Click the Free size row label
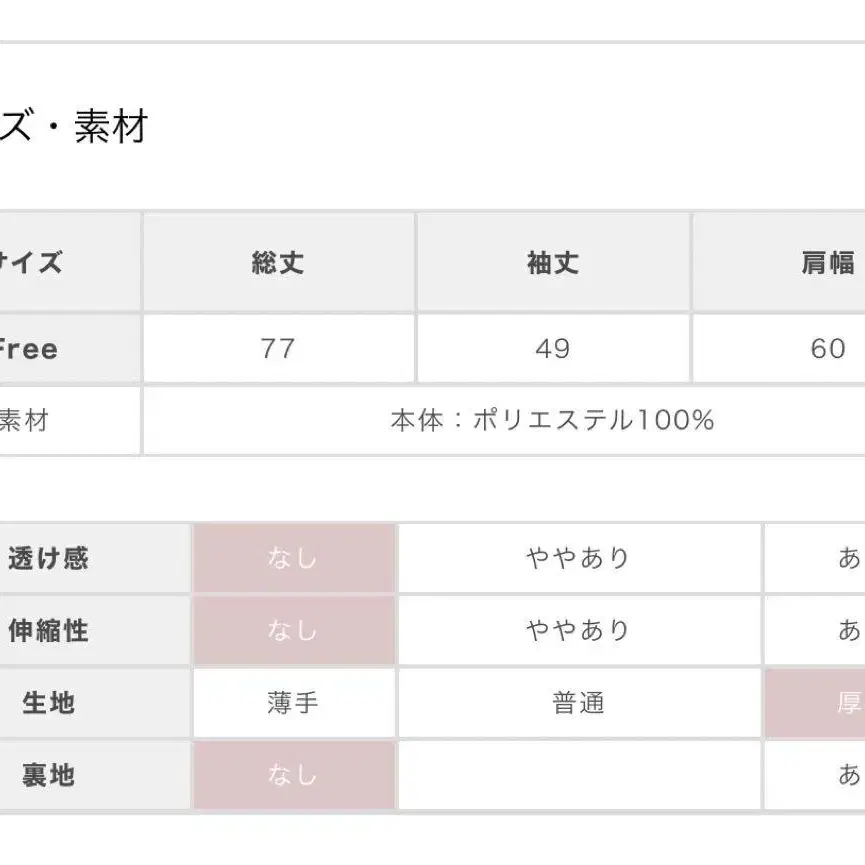The height and width of the screenshot is (865, 865). (30, 349)
